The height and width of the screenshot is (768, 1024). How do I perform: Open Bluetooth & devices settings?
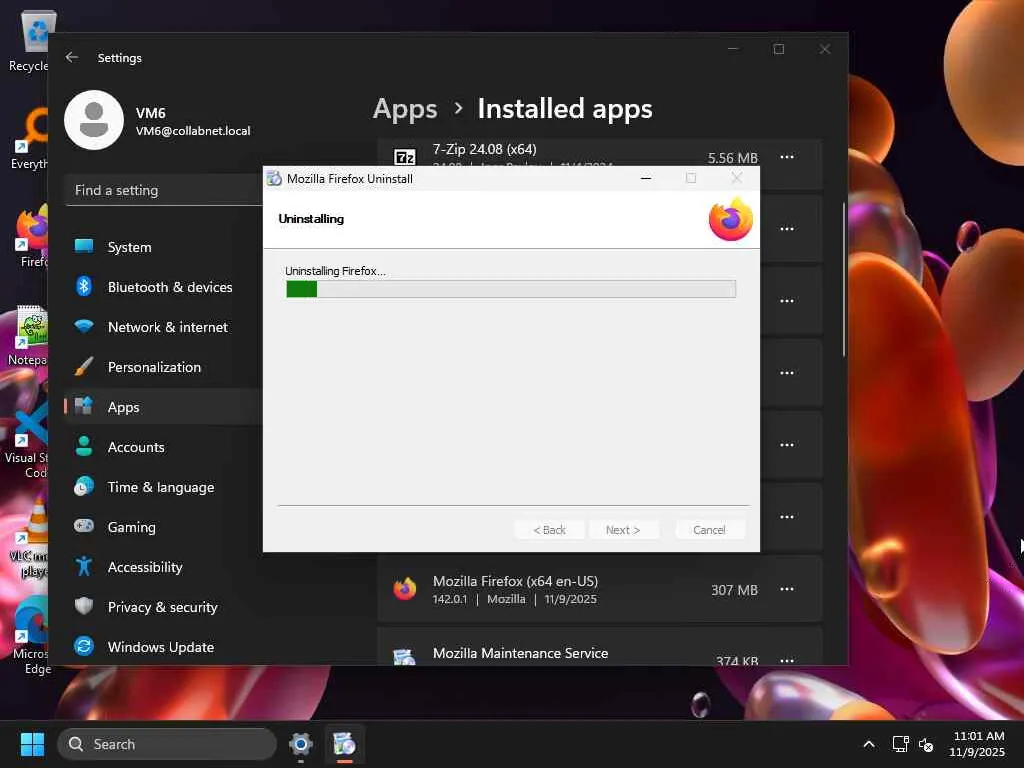163,287
